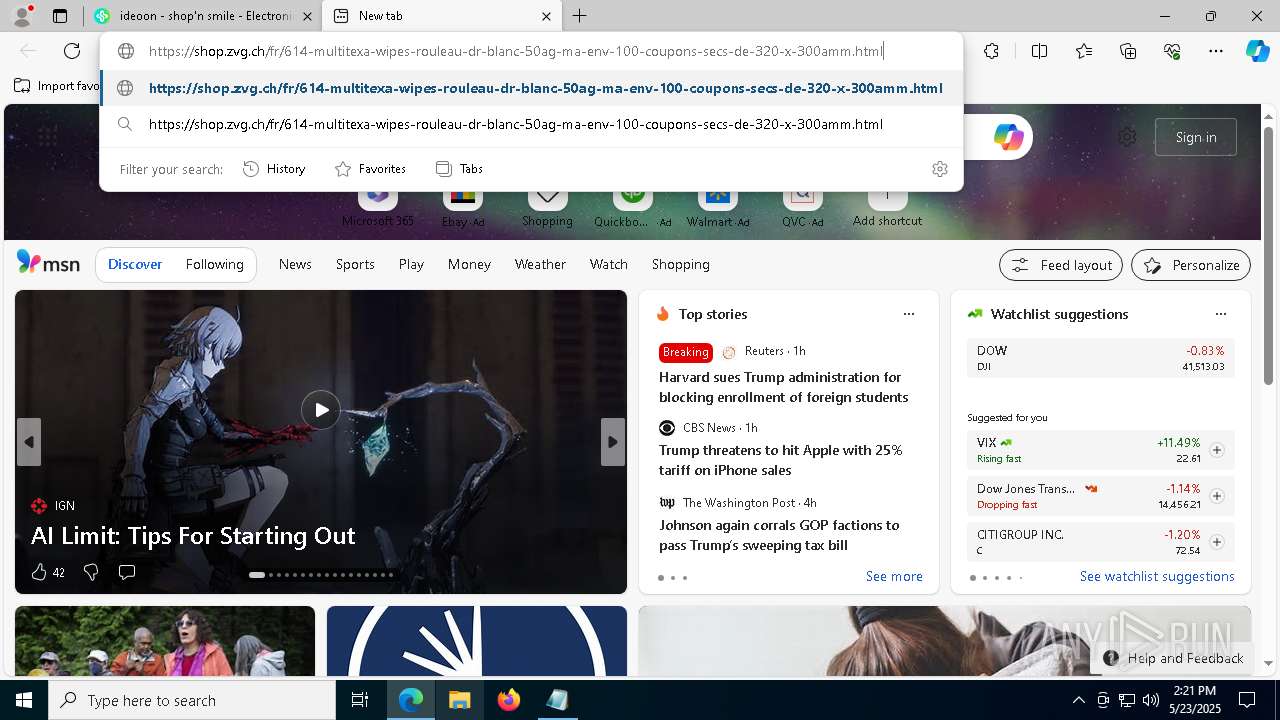Open the msn logo link
1280x720 pixels.
[48, 263]
